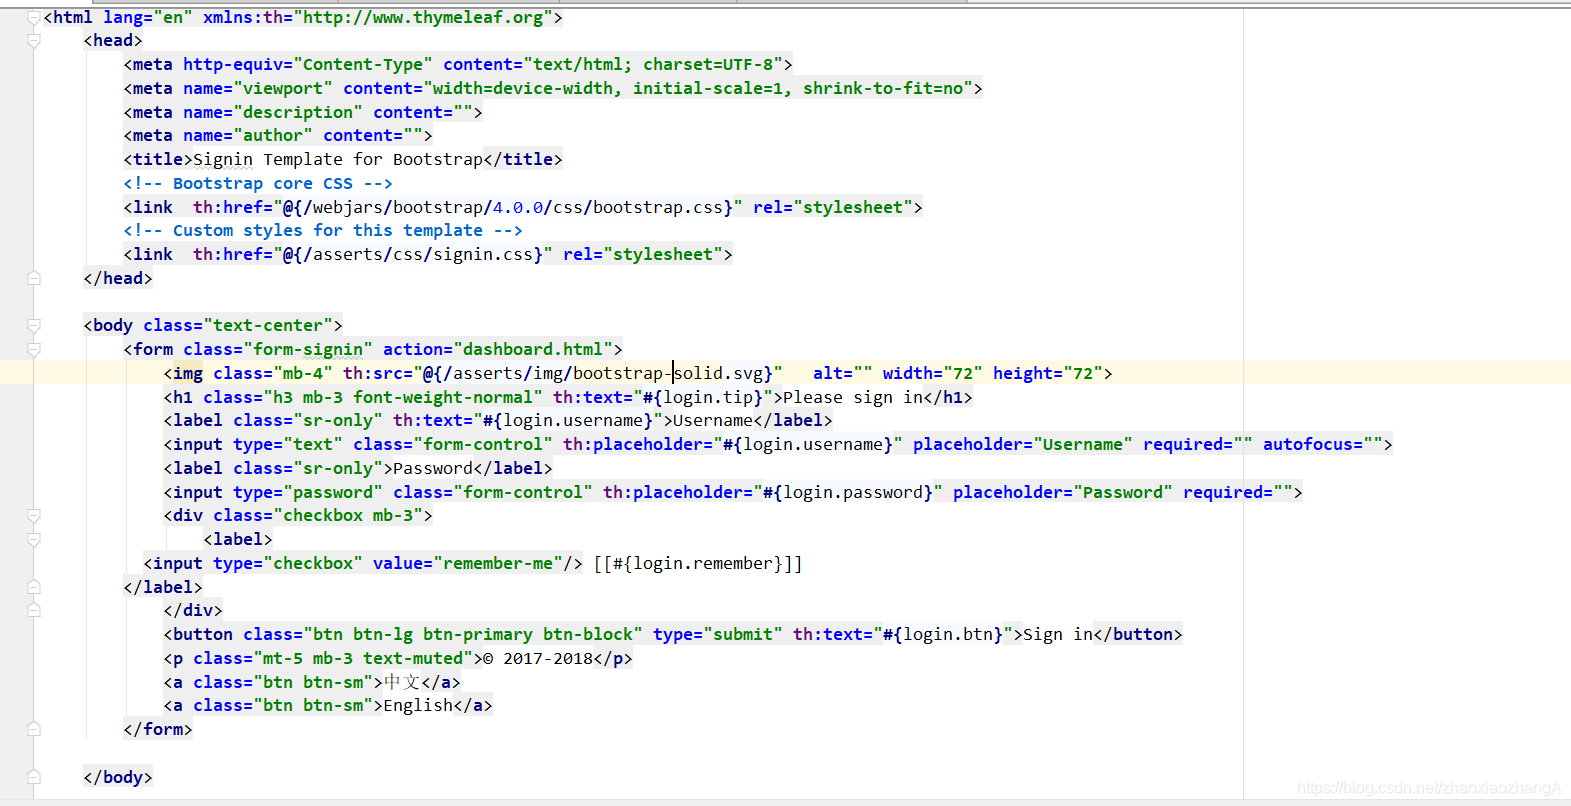This screenshot has height=806, width=1571.
Task: Click fold marker at closing head tag
Action: tap(34, 278)
